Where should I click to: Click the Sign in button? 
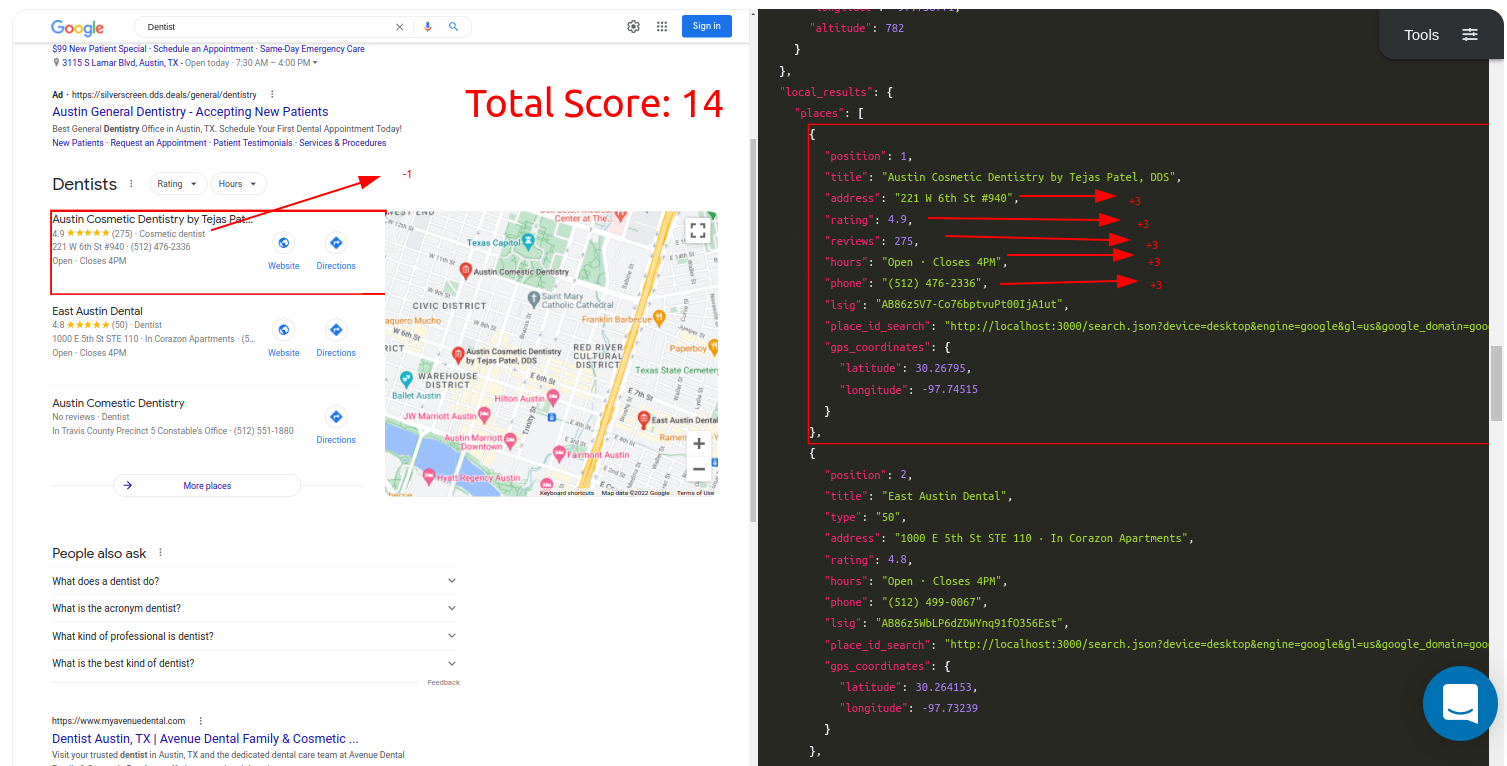coord(707,26)
